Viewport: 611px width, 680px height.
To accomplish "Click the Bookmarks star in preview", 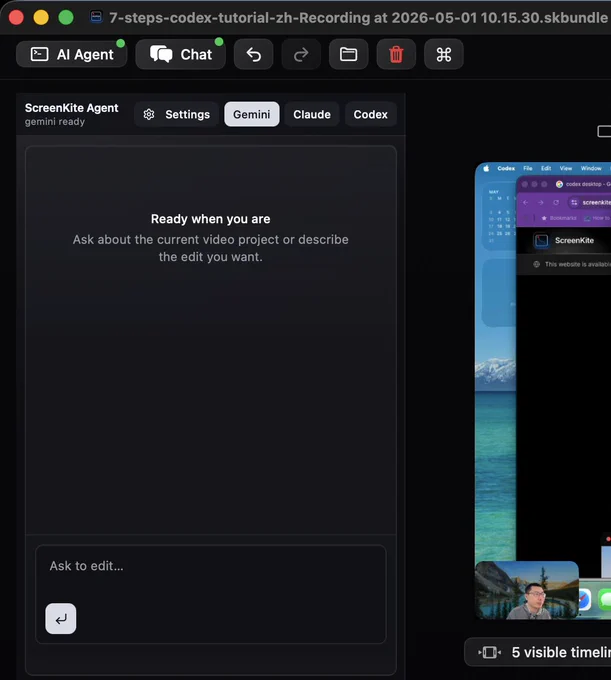I will point(544,218).
